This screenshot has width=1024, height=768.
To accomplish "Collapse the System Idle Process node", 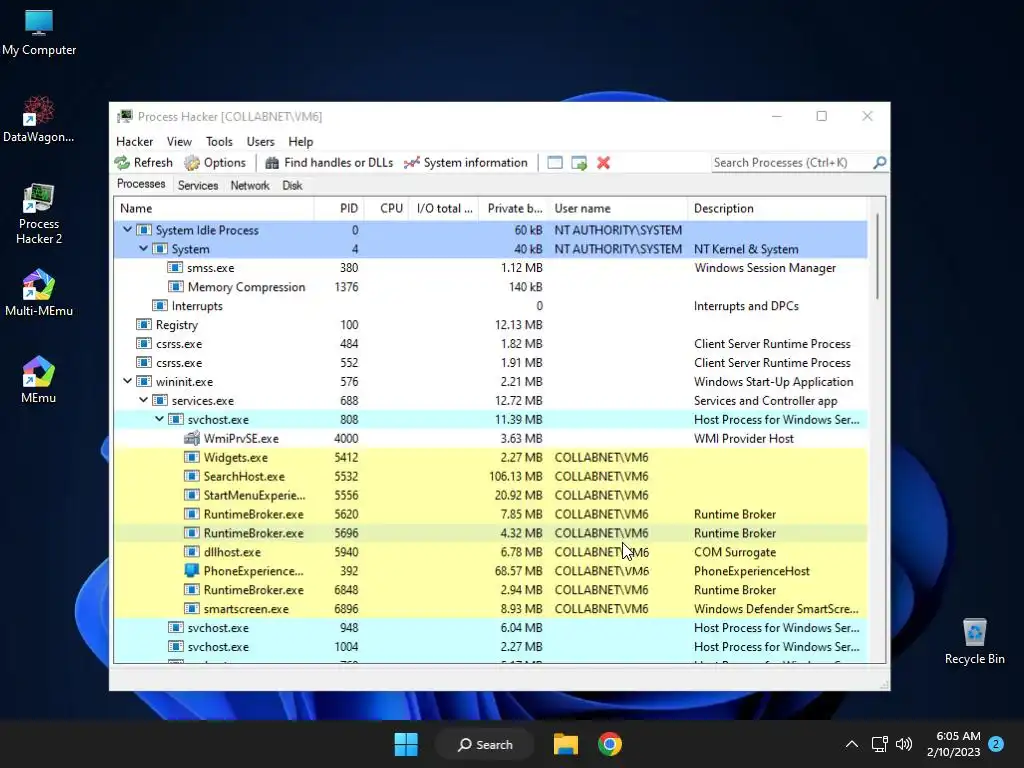I will click(127, 230).
